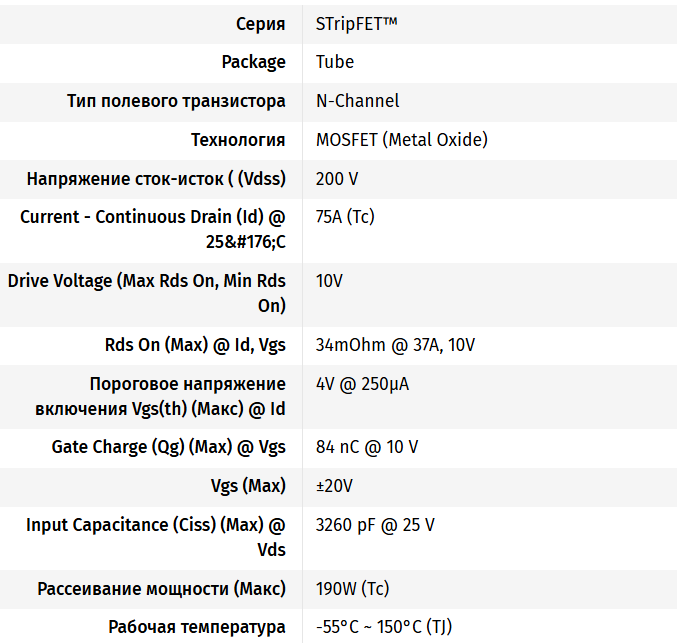Screen dimensions: 677x643
Task: Click the N-Channel transistor type value
Action: click(x=357, y=101)
